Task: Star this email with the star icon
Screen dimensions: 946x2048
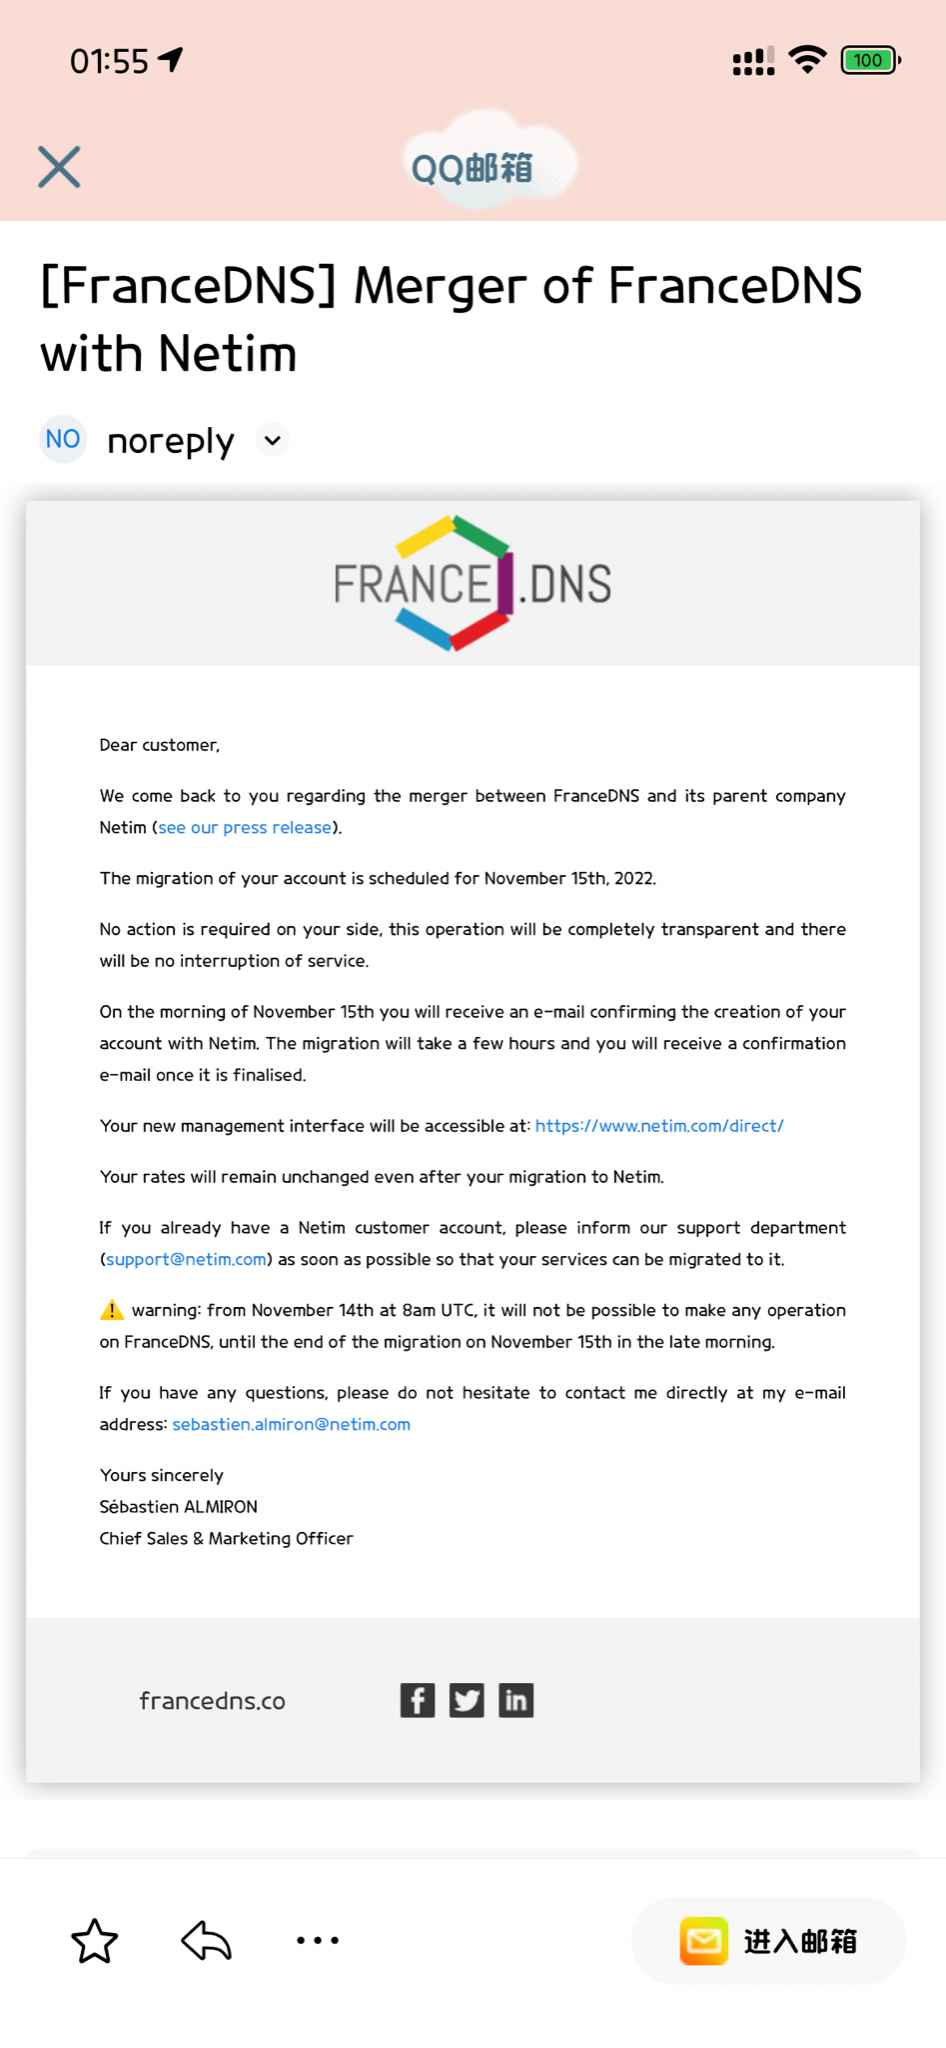Action: click(95, 1940)
